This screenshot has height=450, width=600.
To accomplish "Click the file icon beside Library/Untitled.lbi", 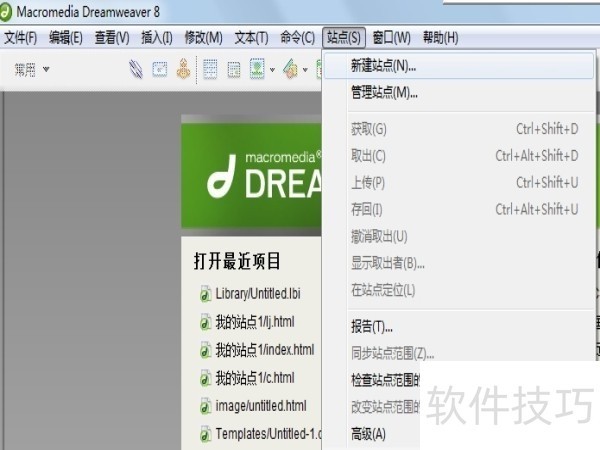I will pos(205,294).
